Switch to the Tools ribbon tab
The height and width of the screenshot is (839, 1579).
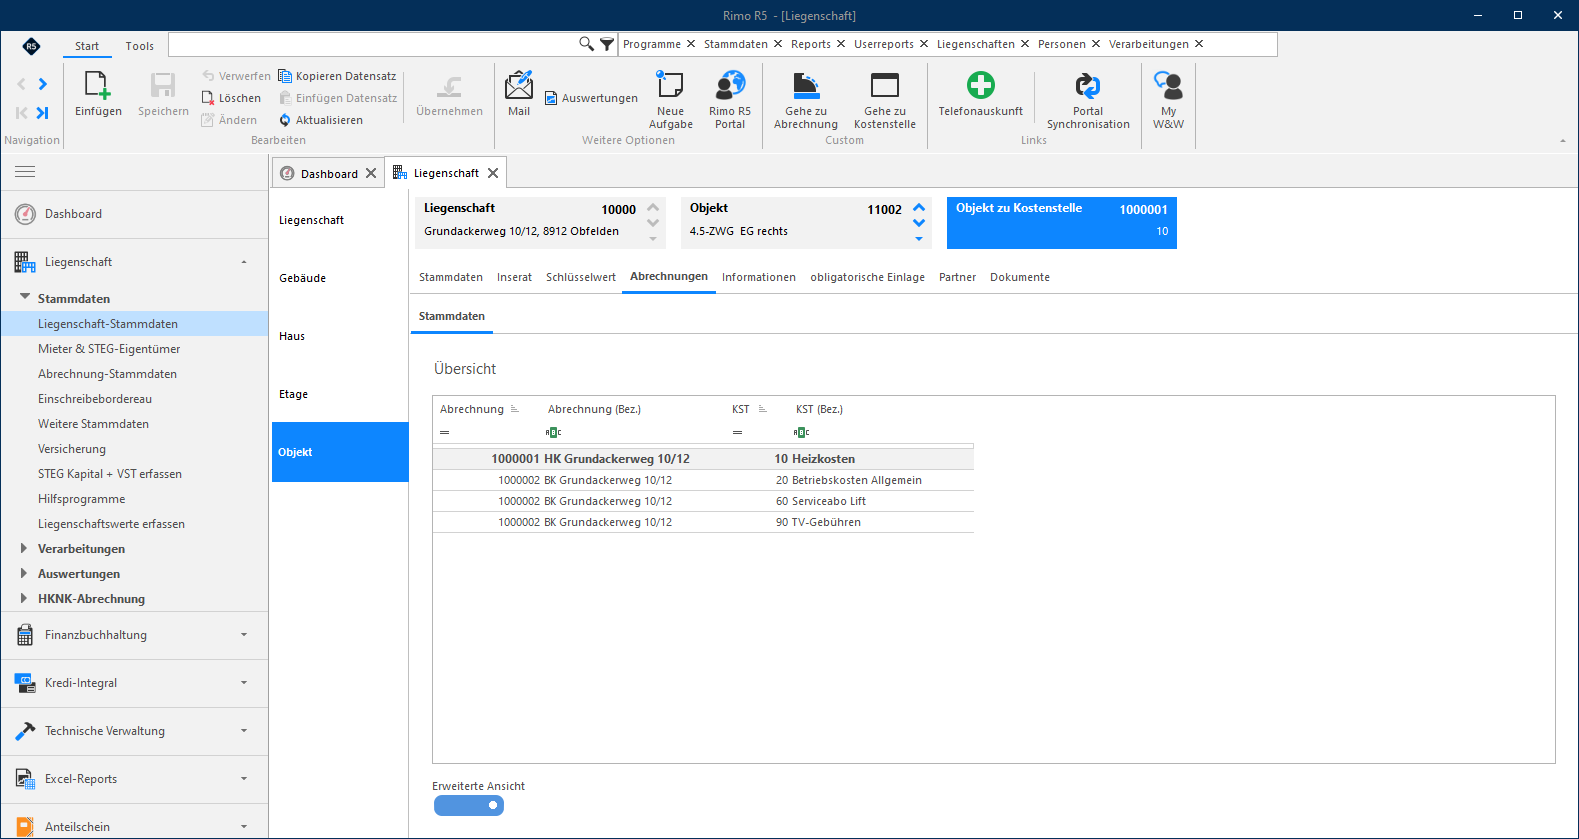click(x=140, y=46)
